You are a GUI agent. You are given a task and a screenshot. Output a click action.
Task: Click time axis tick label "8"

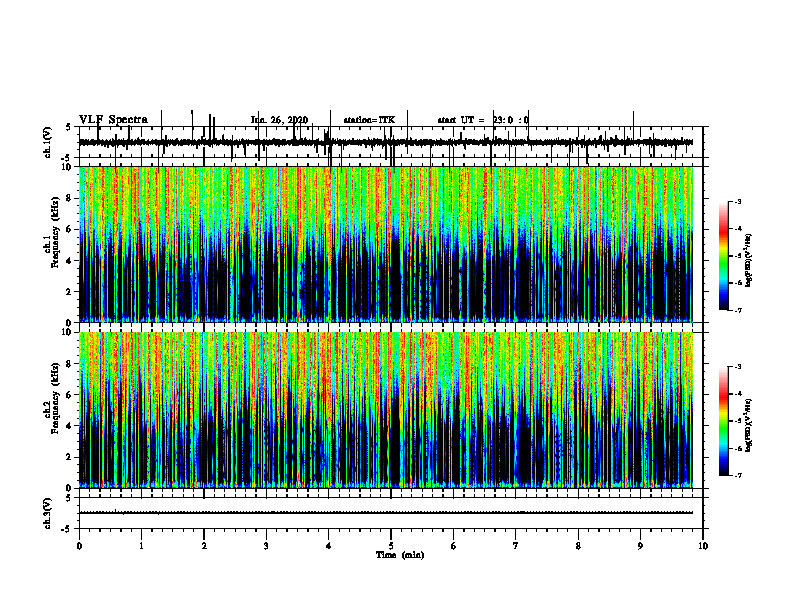pos(578,546)
